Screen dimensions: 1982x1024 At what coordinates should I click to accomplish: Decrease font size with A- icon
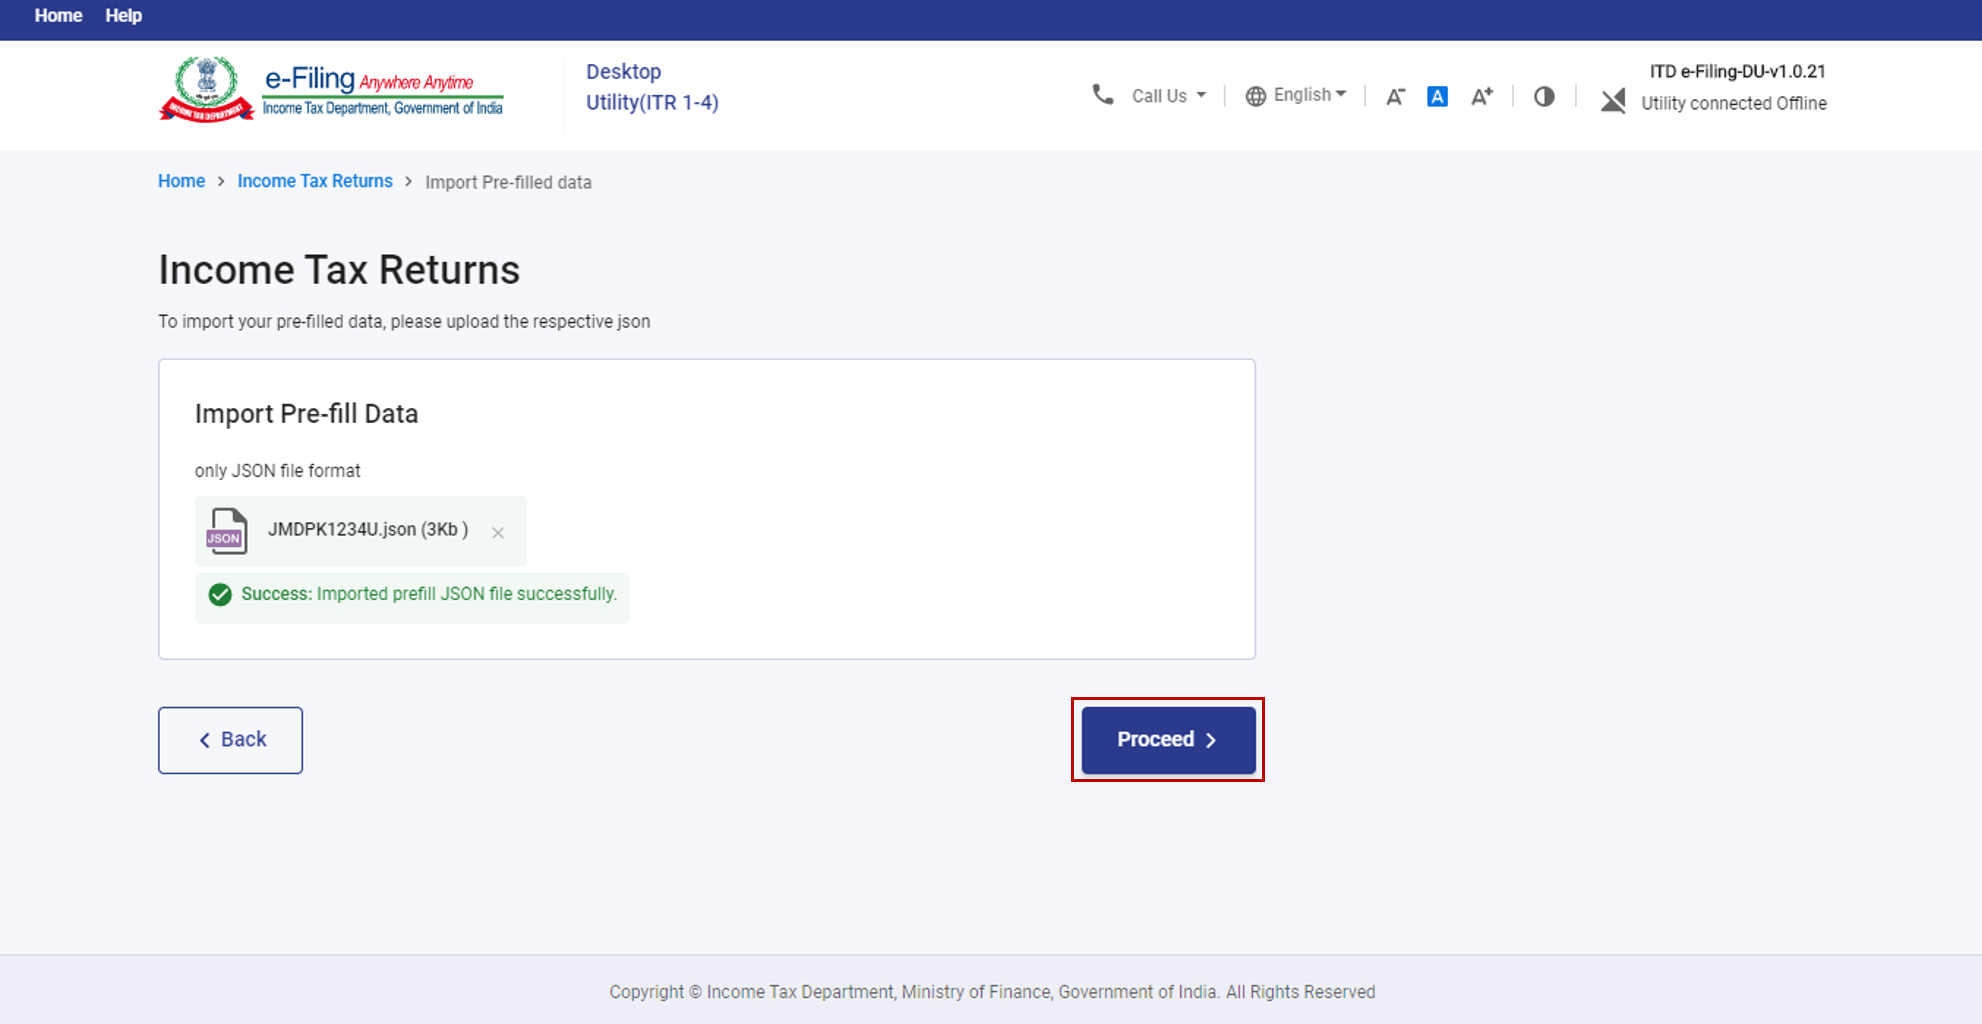tap(1395, 96)
